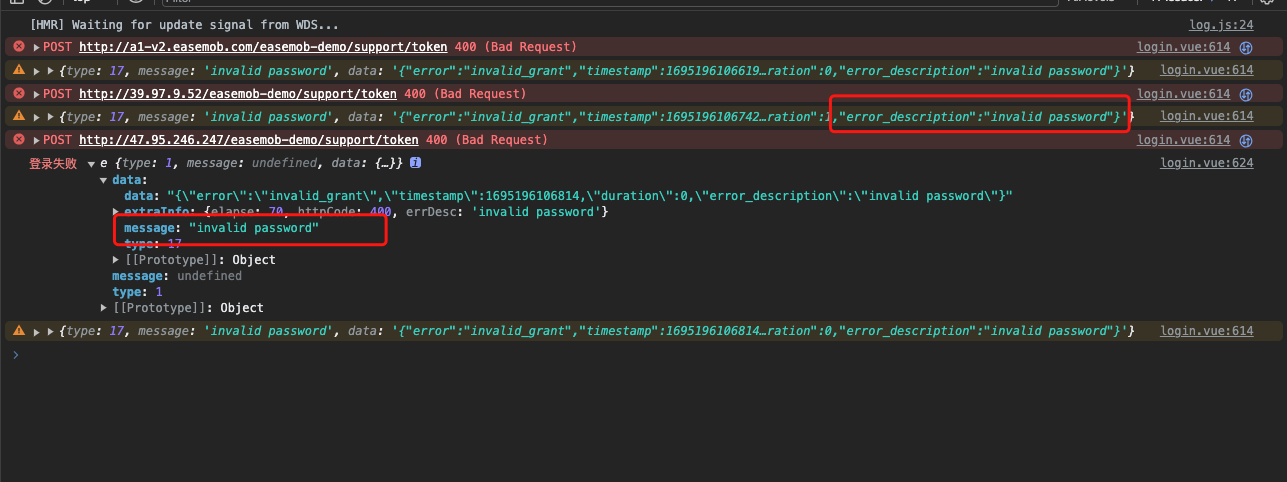Collapse the data: property node
1287x482 pixels.
[x=103, y=180]
